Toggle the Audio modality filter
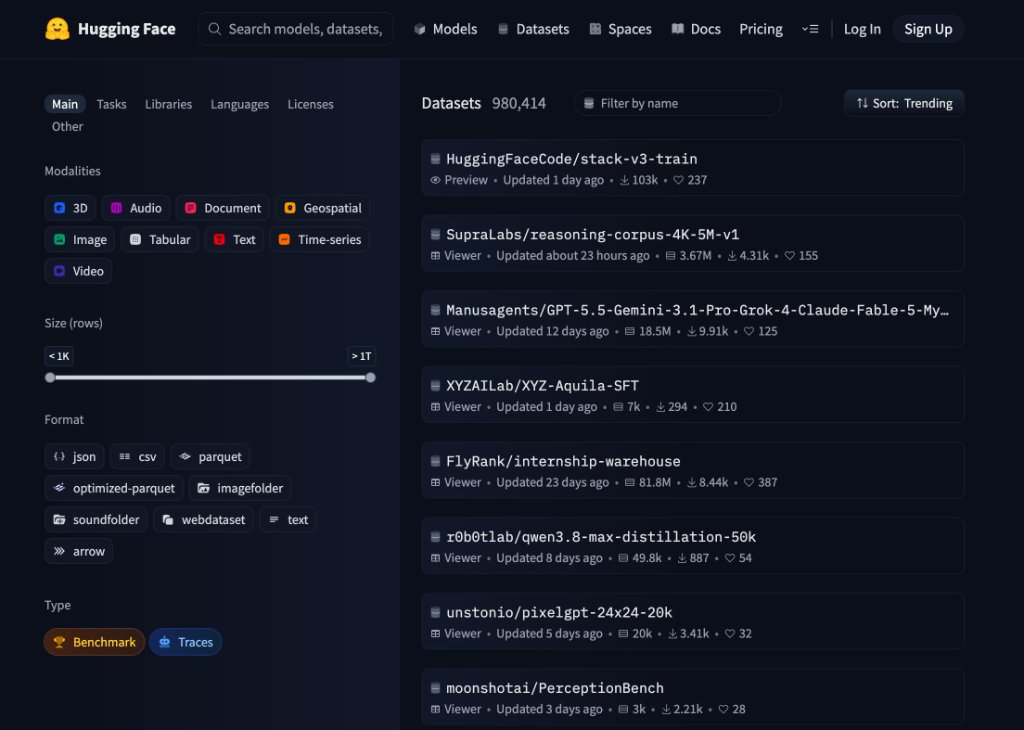Screen dimensions: 1024x730 click(x=136, y=208)
